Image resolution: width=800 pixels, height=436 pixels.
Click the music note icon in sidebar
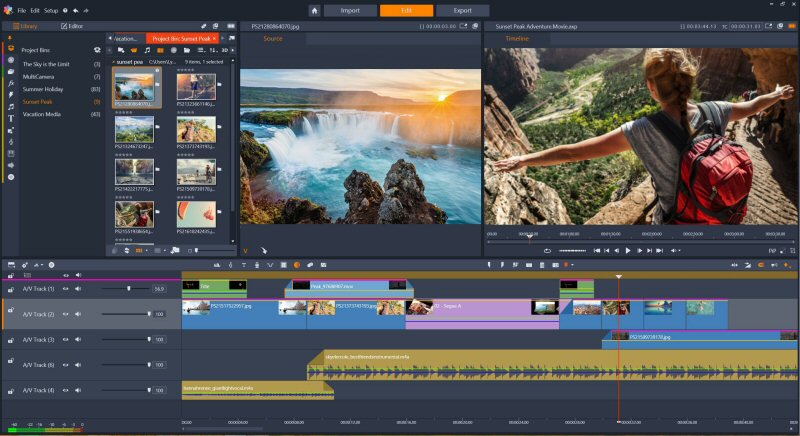pos(11,105)
